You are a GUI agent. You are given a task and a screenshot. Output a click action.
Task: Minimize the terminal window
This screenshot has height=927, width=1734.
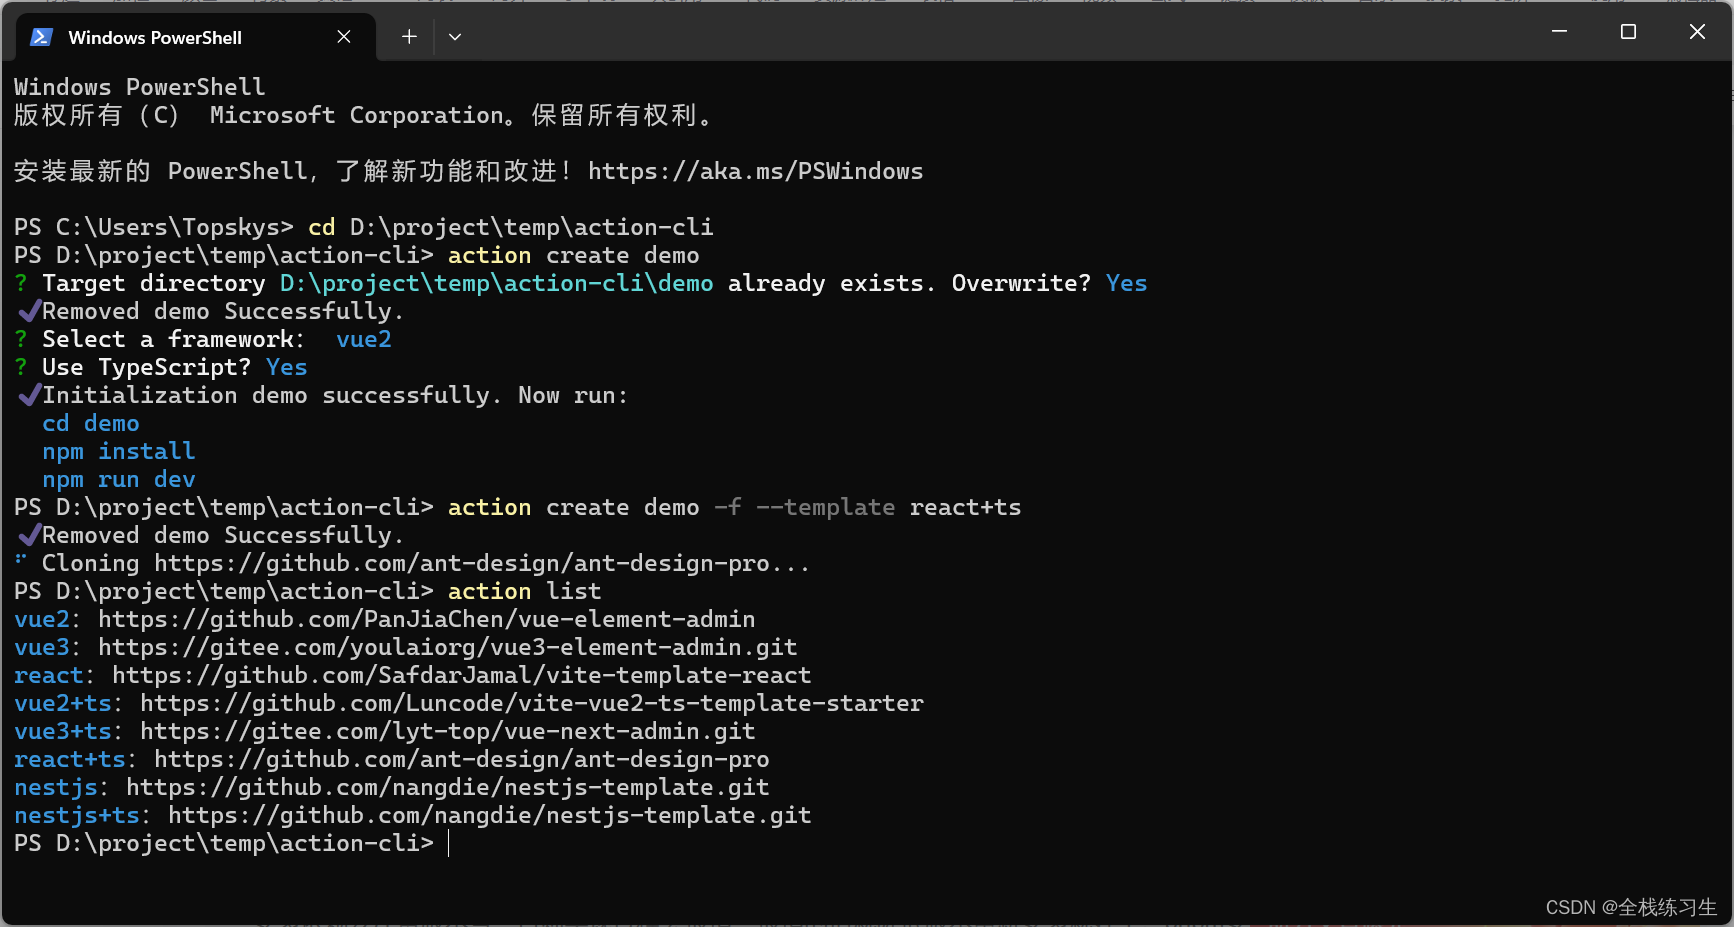click(x=1558, y=32)
